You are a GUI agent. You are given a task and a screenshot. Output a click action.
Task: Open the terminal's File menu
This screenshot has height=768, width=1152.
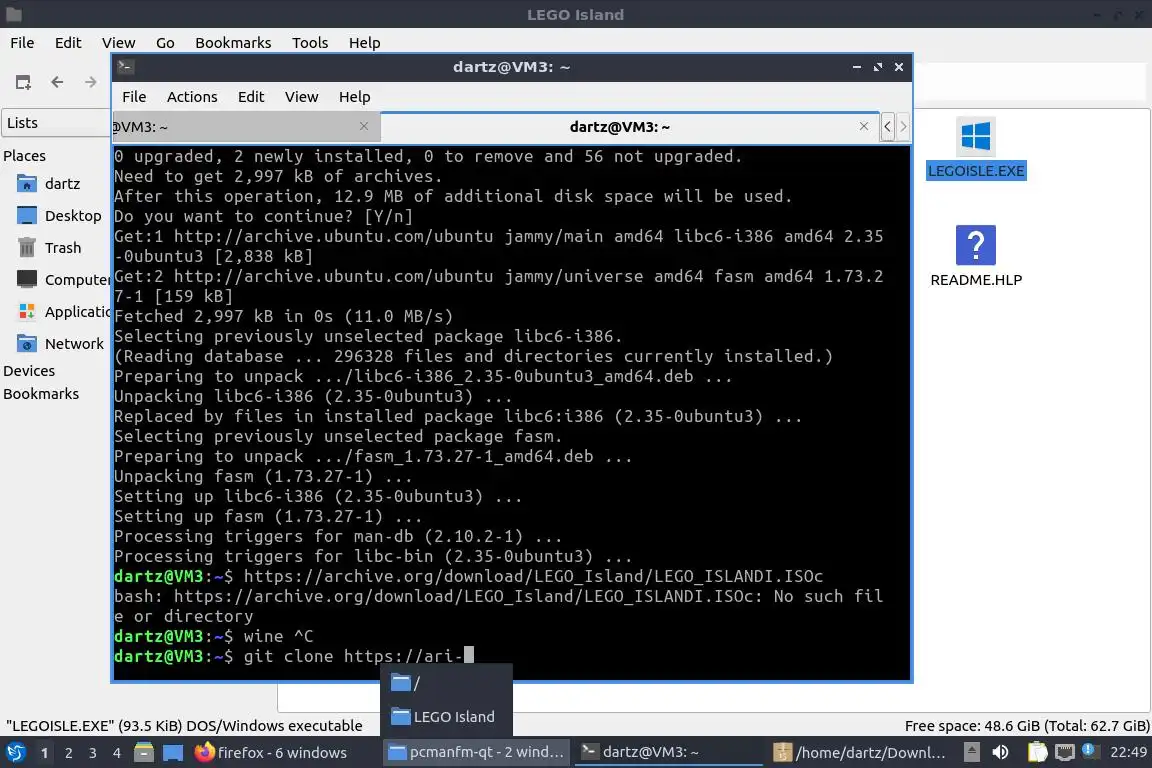134,97
